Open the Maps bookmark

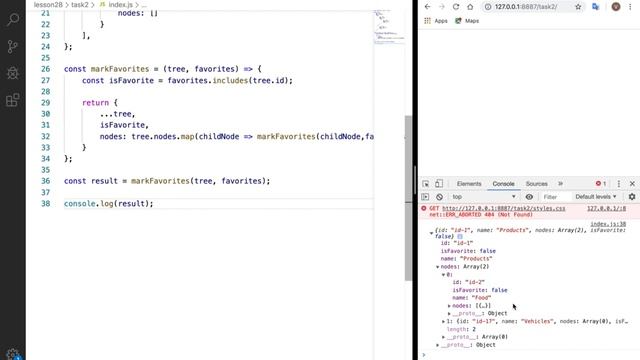pyautogui.click(x=467, y=21)
